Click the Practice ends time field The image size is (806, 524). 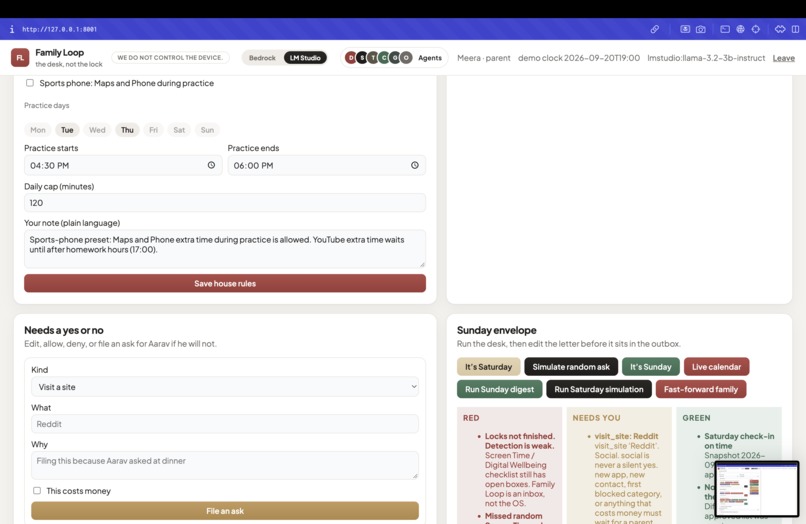tap(326, 165)
